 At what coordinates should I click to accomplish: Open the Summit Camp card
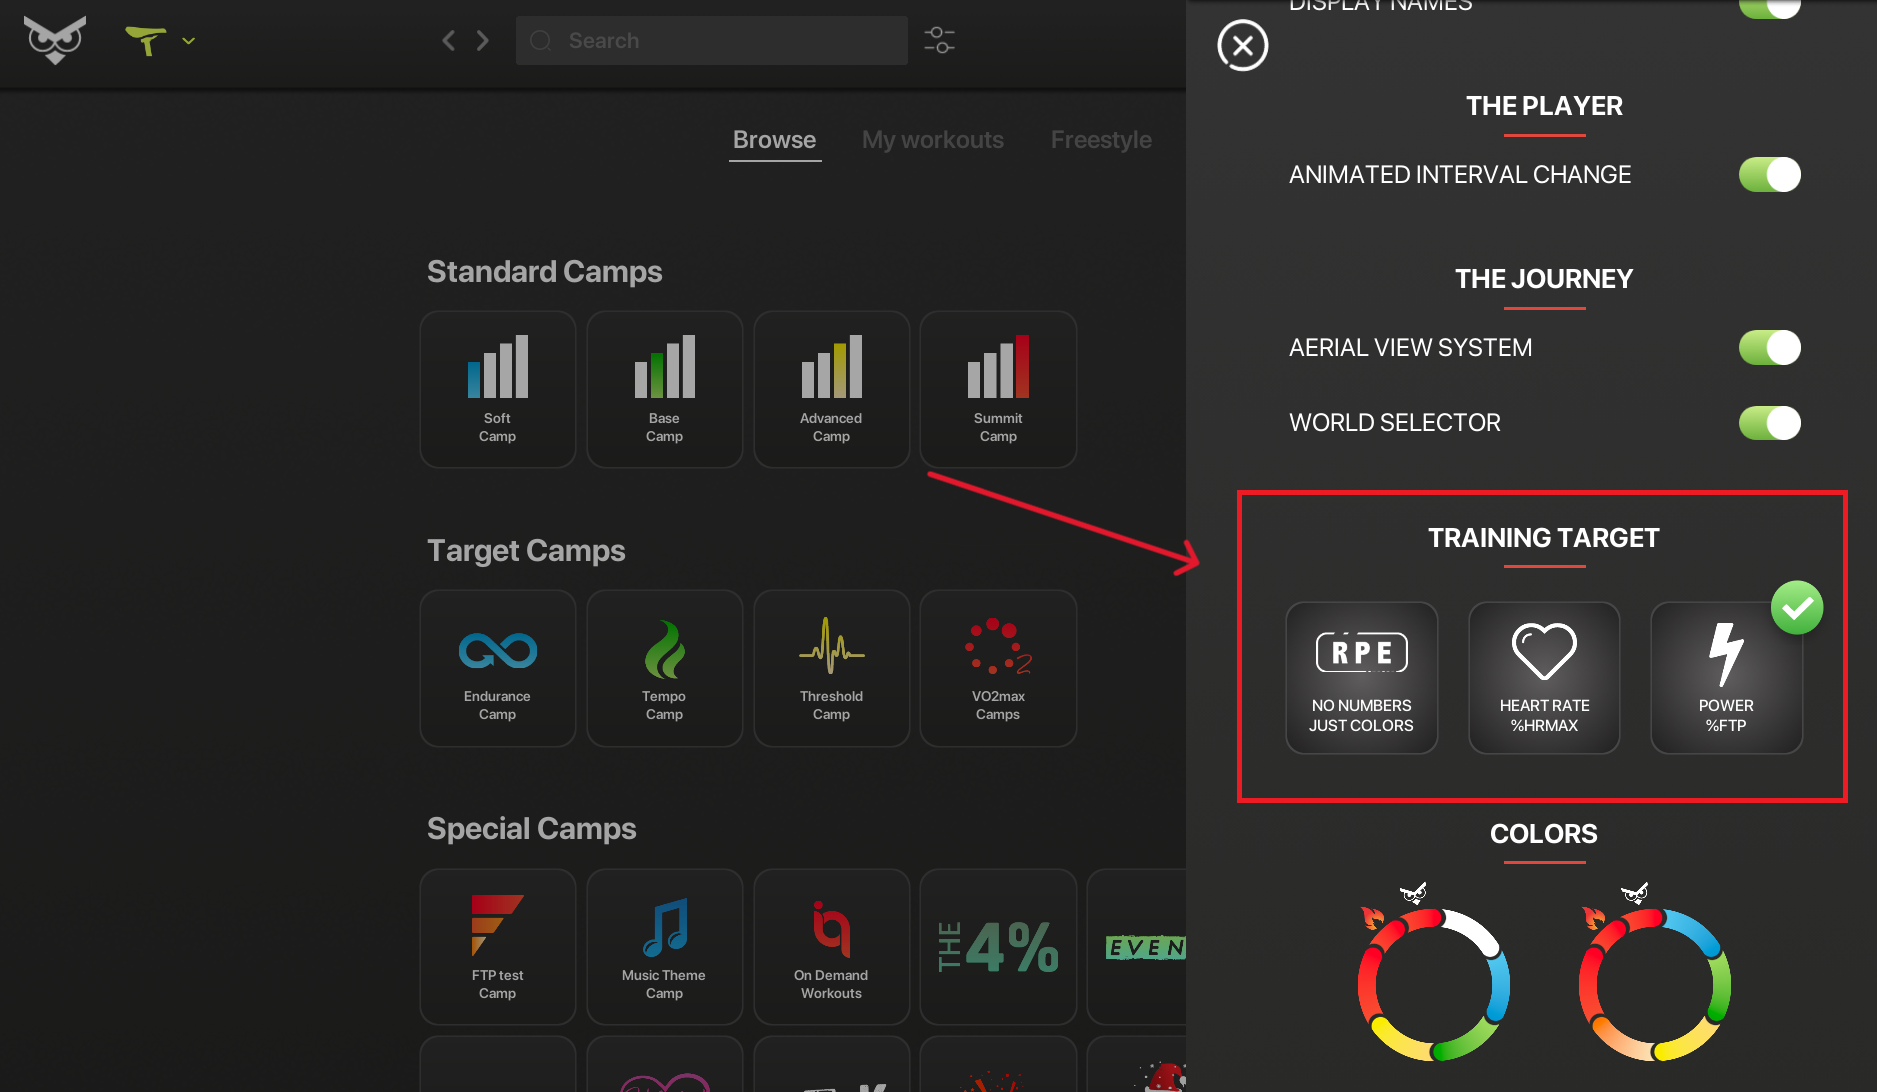998,389
